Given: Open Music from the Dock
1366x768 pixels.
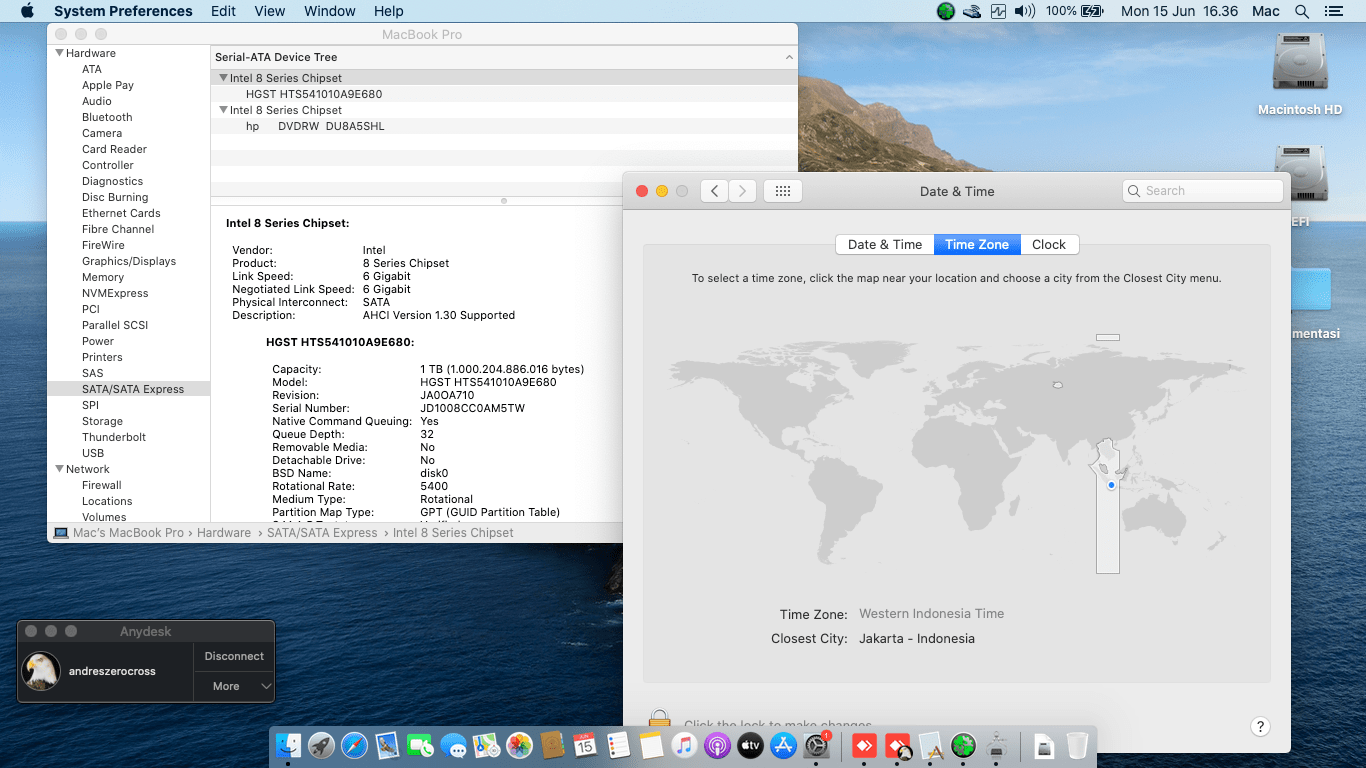Looking at the screenshot, I should [684, 745].
